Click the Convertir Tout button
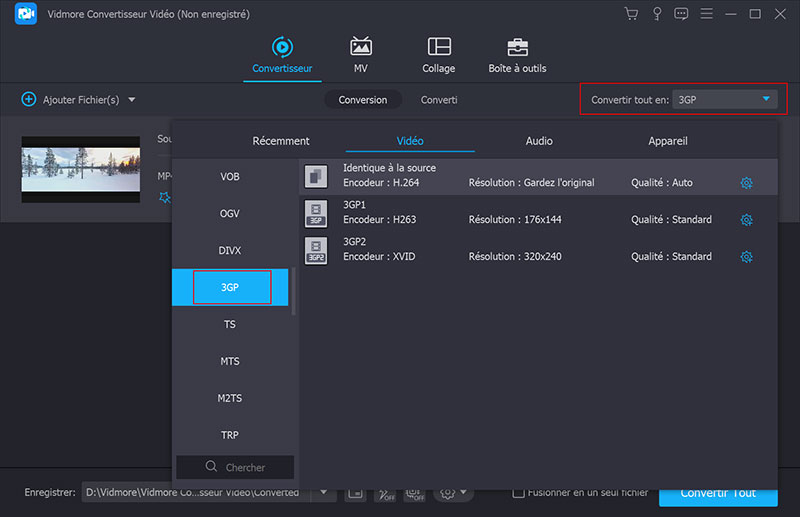Screen dimensions: 800x517 717,493
